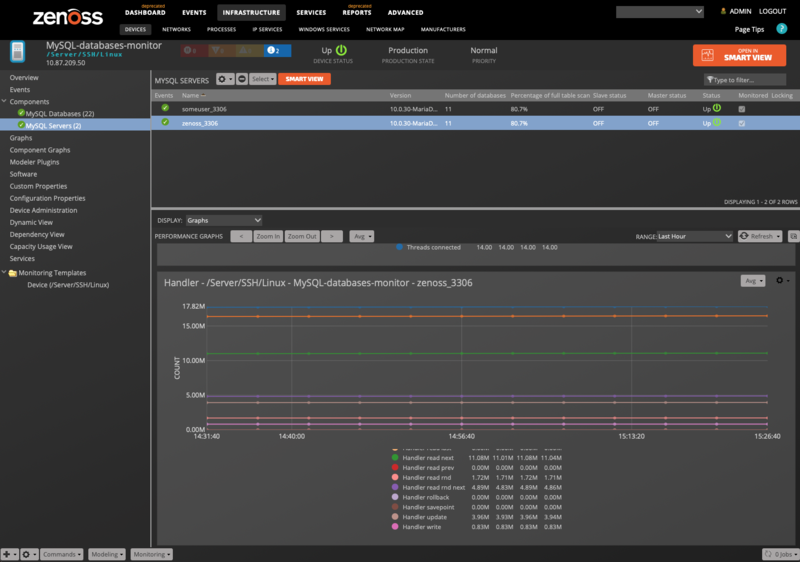Viewport: 800px width, 562px height.
Task: Toggle Monitored checkbox for someuser_3306
Action: [742, 109]
